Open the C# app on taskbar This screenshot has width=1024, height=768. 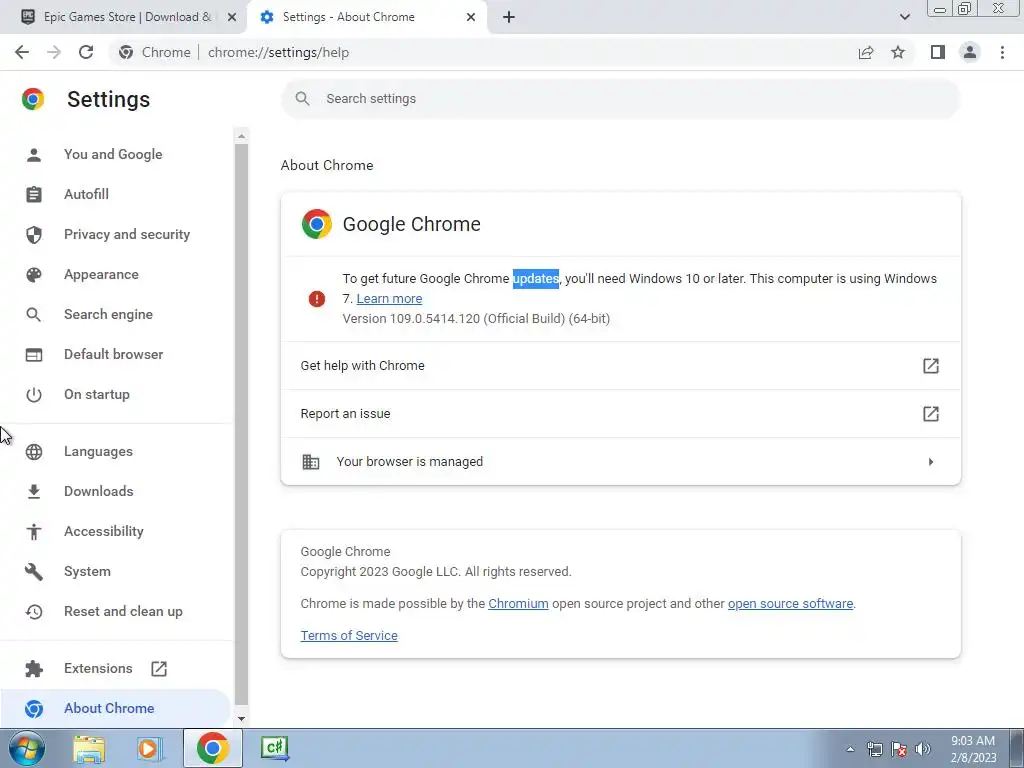(275, 748)
